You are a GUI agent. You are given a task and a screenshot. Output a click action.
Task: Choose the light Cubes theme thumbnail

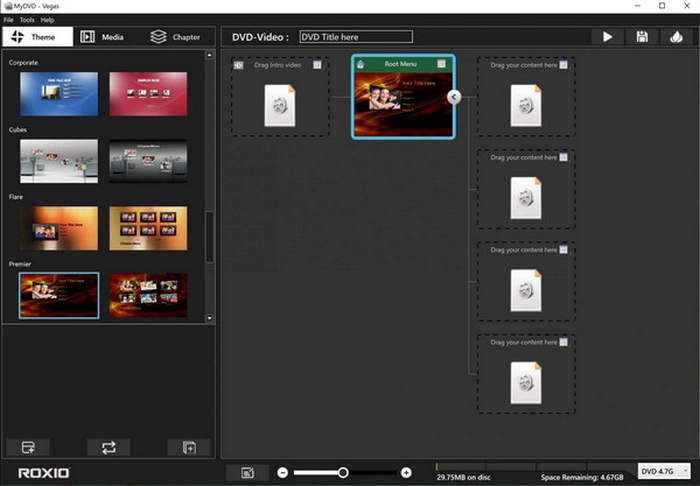(59, 161)
